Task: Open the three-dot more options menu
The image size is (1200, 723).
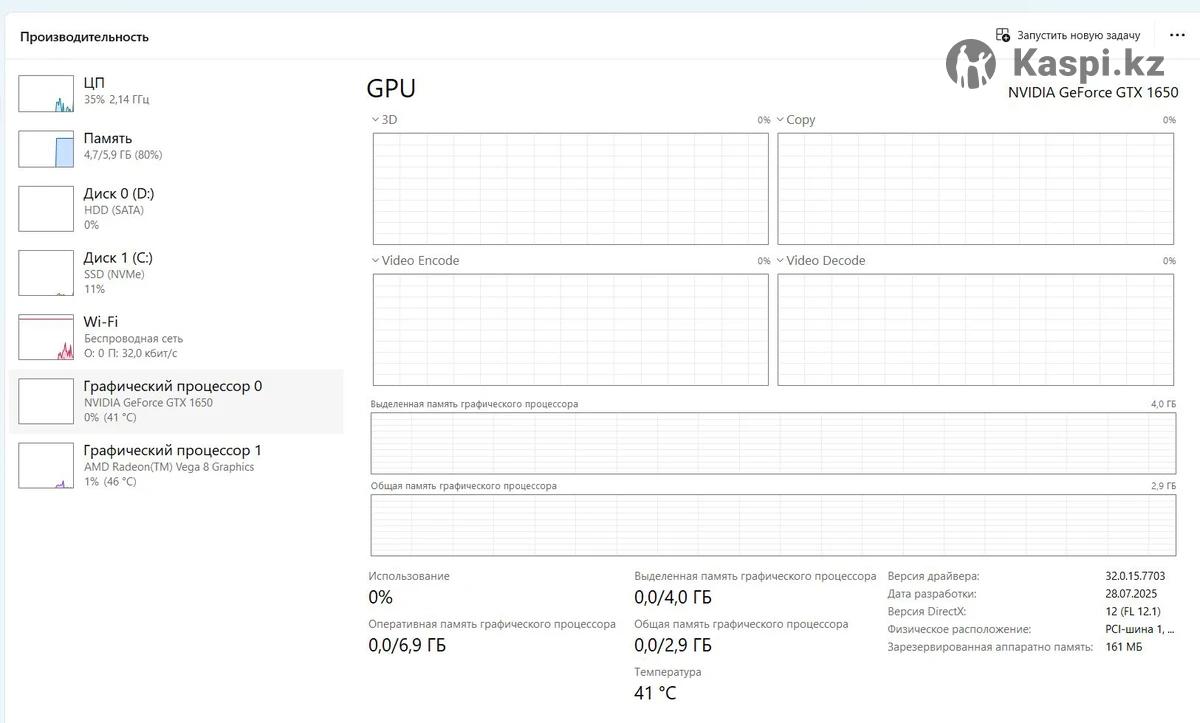Action: click(1177, 35)
